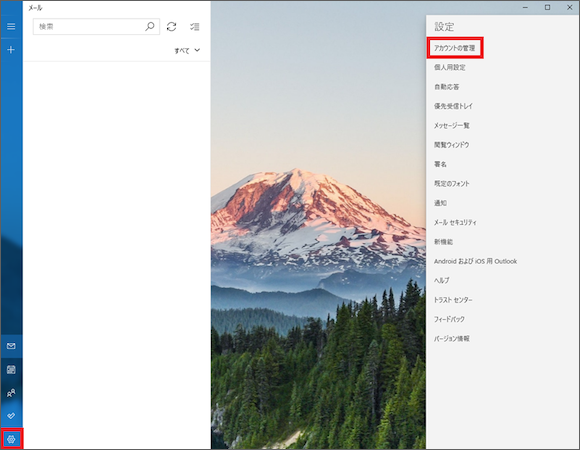Open アカウントの管理 in settings
The width and height of the screenshot is (580, 450).
click(x=455, y=48)
